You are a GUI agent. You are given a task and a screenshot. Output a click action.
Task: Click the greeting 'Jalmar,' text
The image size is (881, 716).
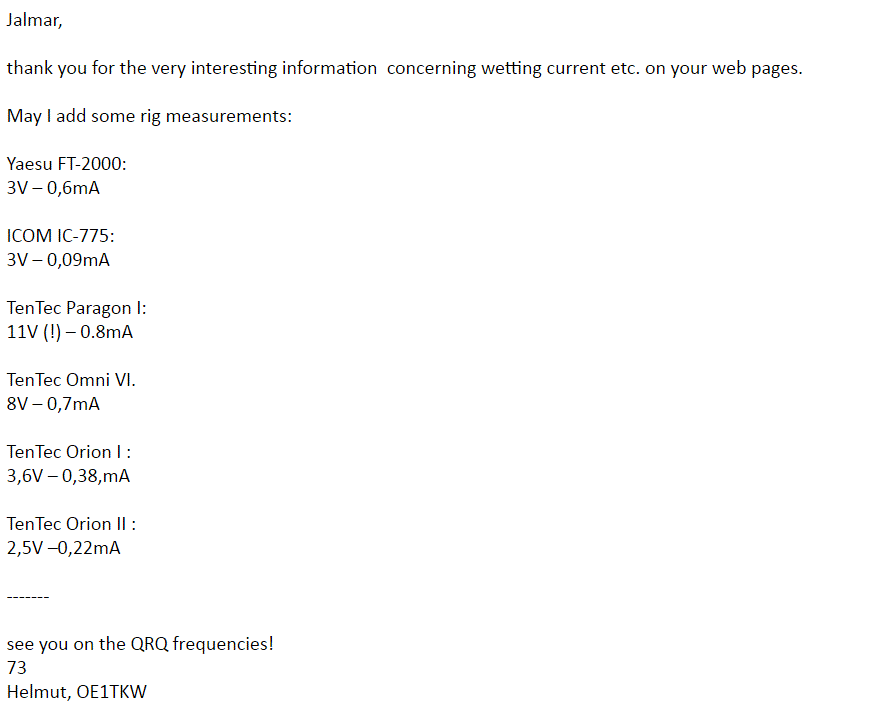point(34,20)
